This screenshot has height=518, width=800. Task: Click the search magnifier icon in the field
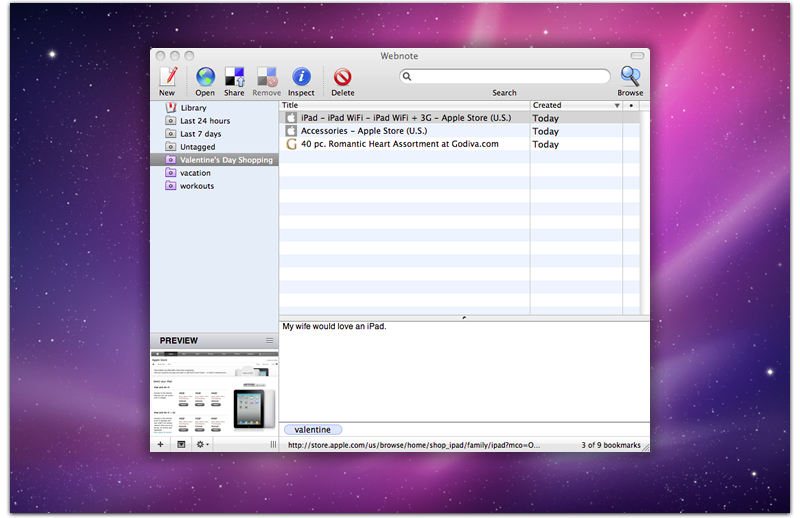[x=407, y=77]
